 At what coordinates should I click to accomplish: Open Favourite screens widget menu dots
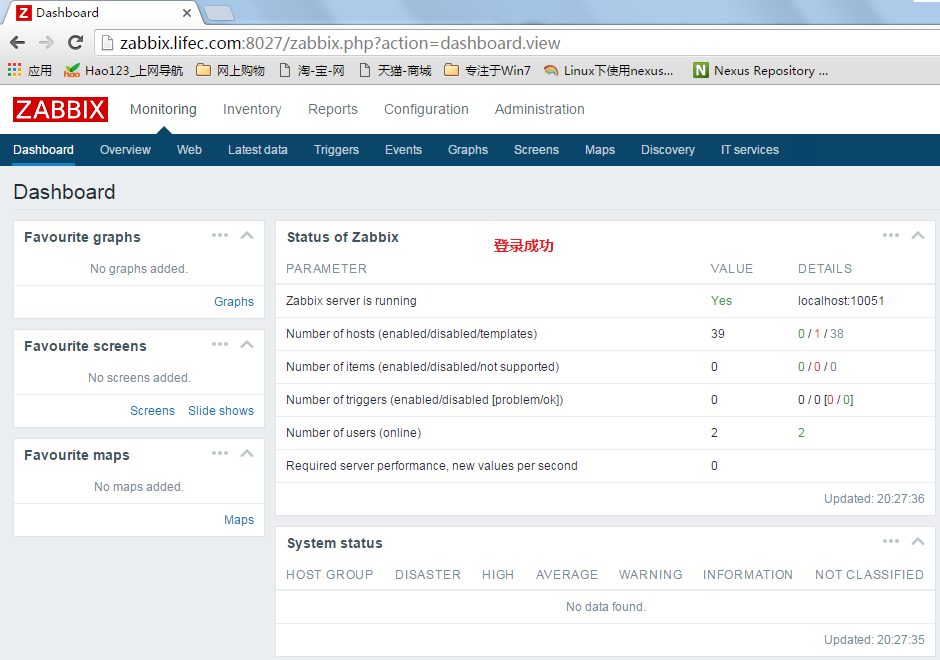tap(220, 345)
